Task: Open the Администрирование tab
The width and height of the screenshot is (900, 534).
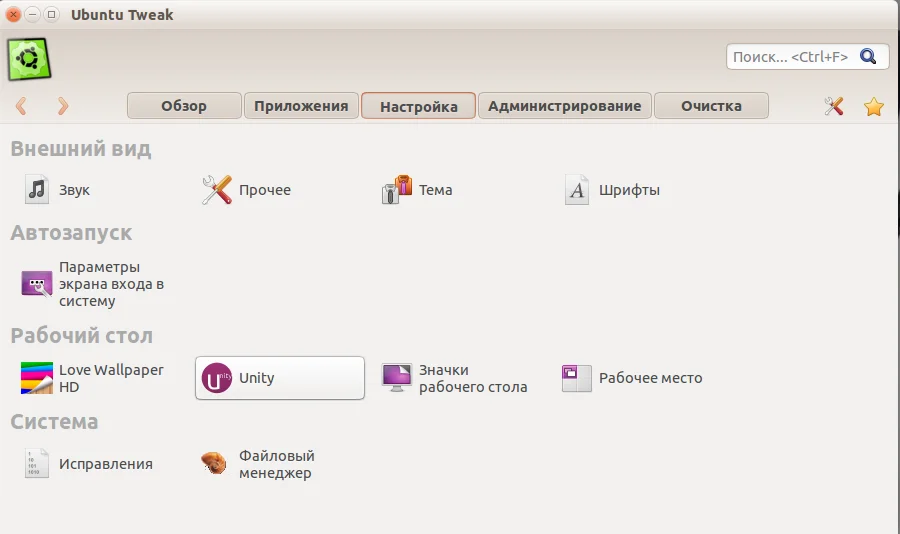Action: coord(565,106)
